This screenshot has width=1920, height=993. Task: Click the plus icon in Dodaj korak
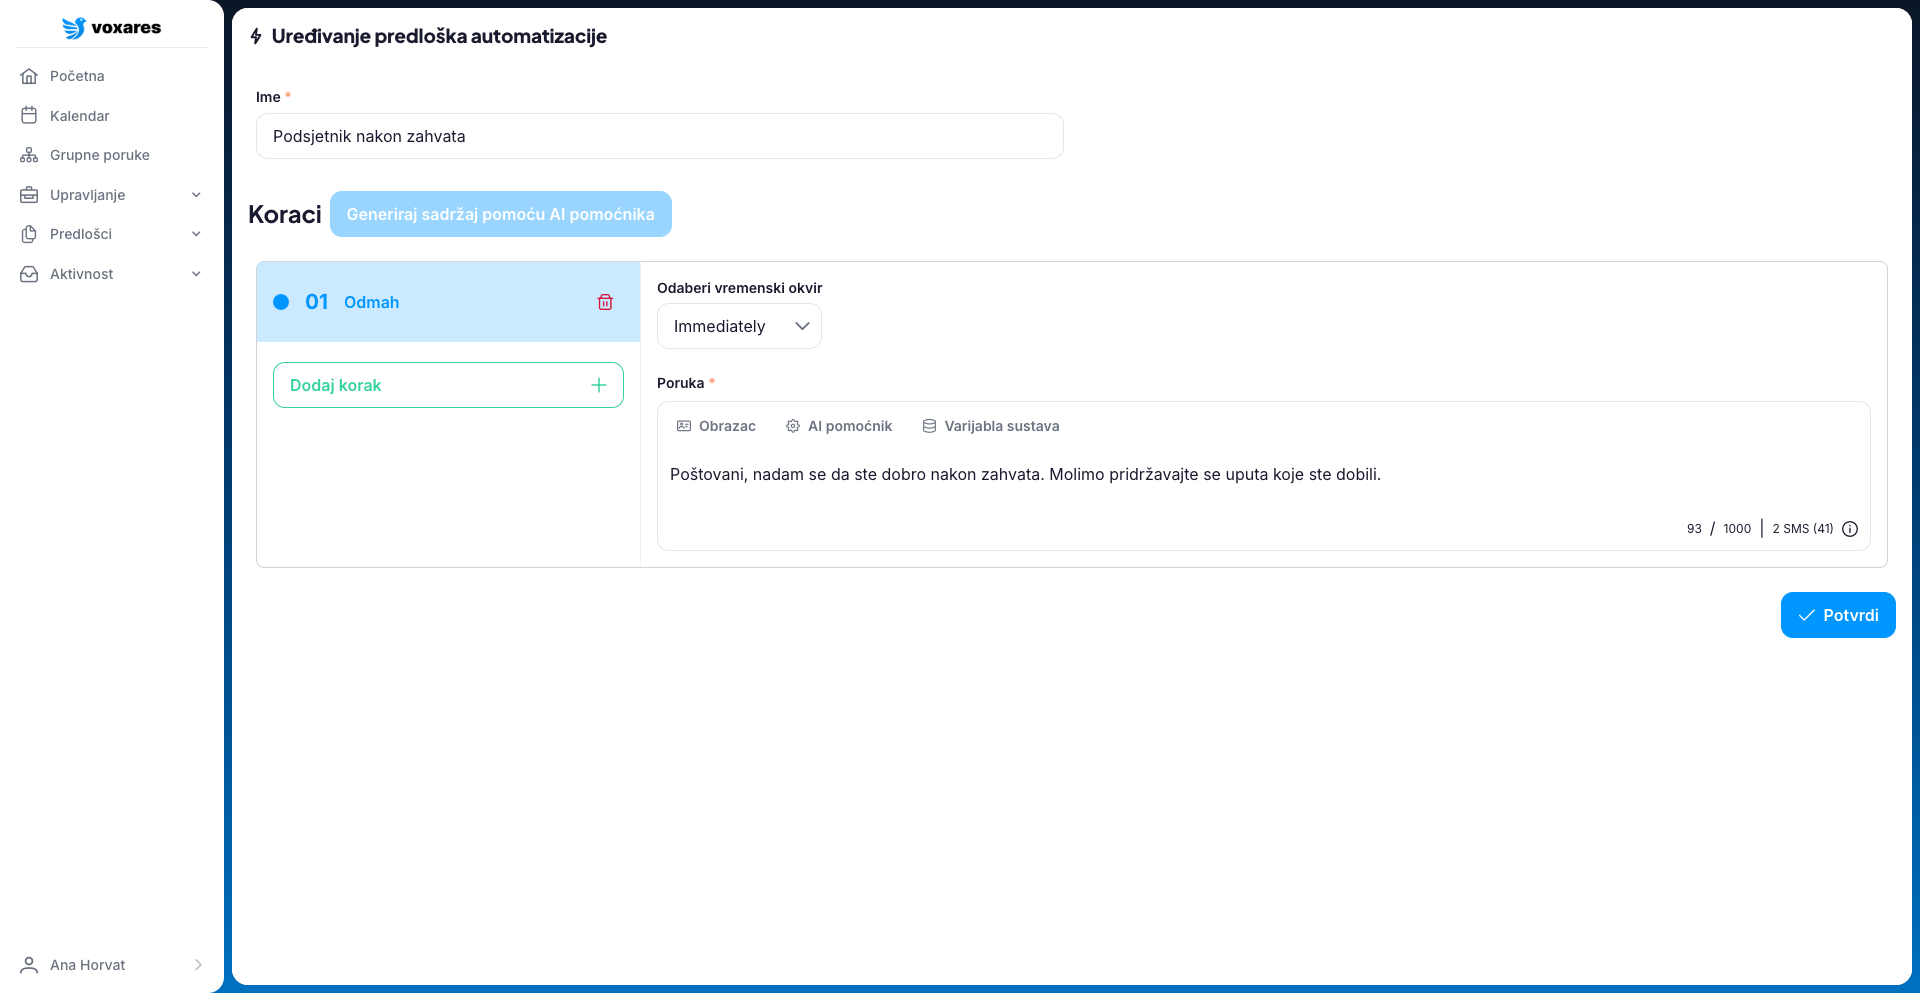click(x=599, y=385)
